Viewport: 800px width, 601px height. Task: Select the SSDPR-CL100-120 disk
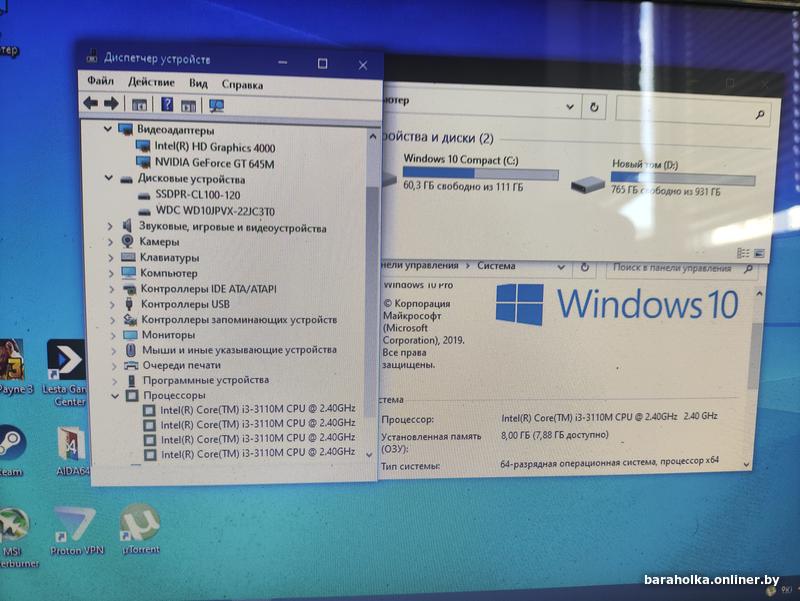[197, 195]
